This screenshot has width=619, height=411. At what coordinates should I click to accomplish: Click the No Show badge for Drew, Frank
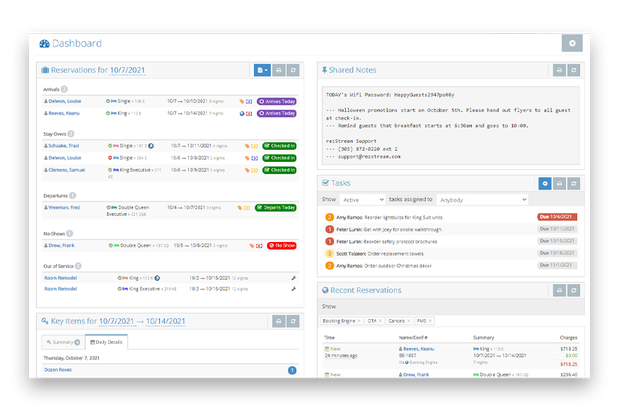click(281, 245)
